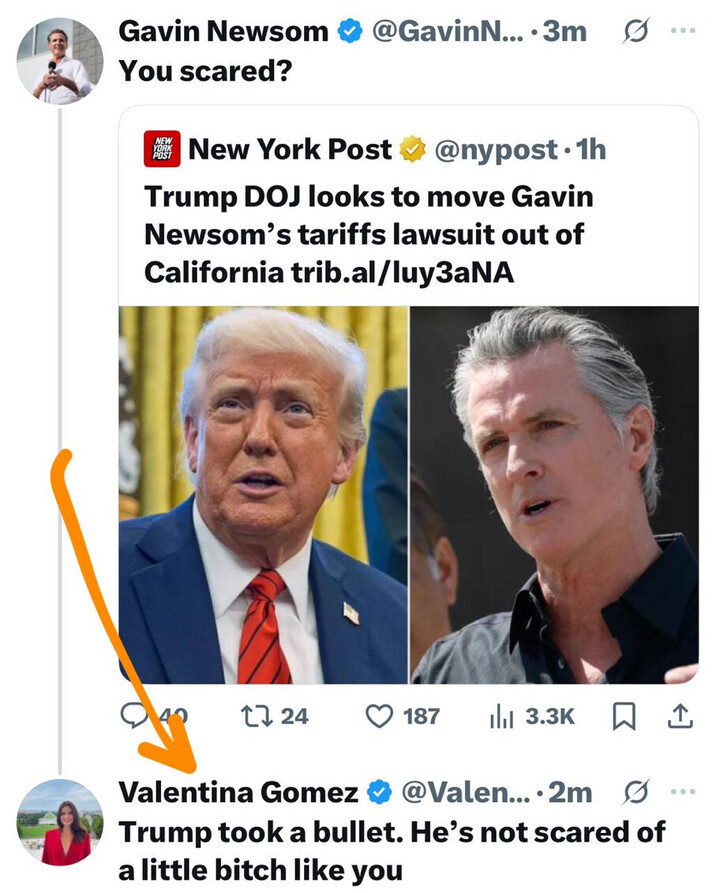Open Gavin Newsom's profile picture

tap(60, 61)
